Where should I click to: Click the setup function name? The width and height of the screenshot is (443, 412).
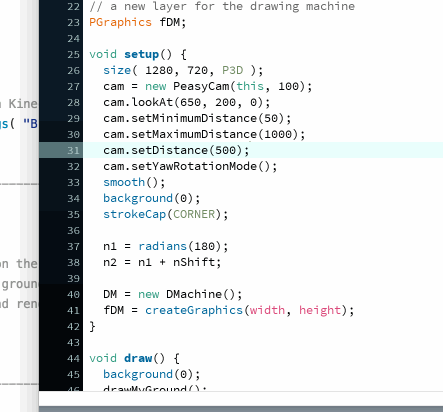(x=141, y=54)
